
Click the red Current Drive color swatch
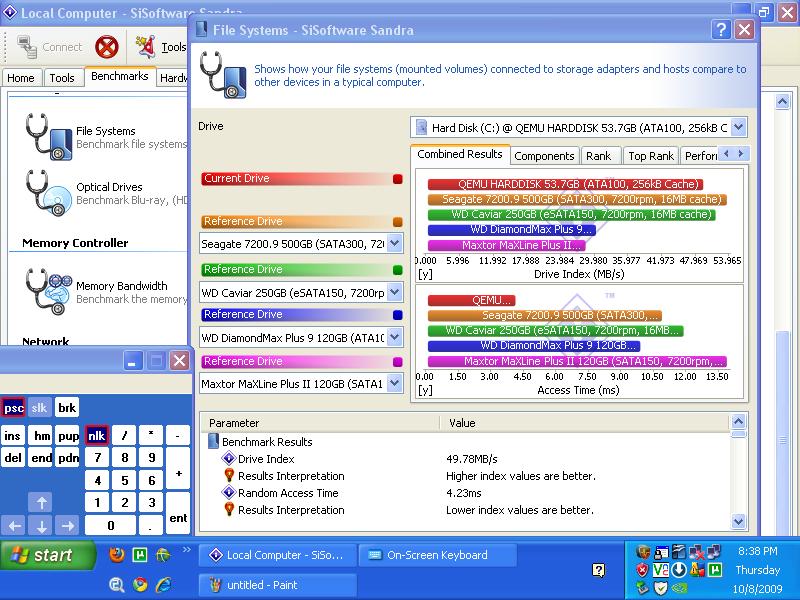click(x=398, y=179)
